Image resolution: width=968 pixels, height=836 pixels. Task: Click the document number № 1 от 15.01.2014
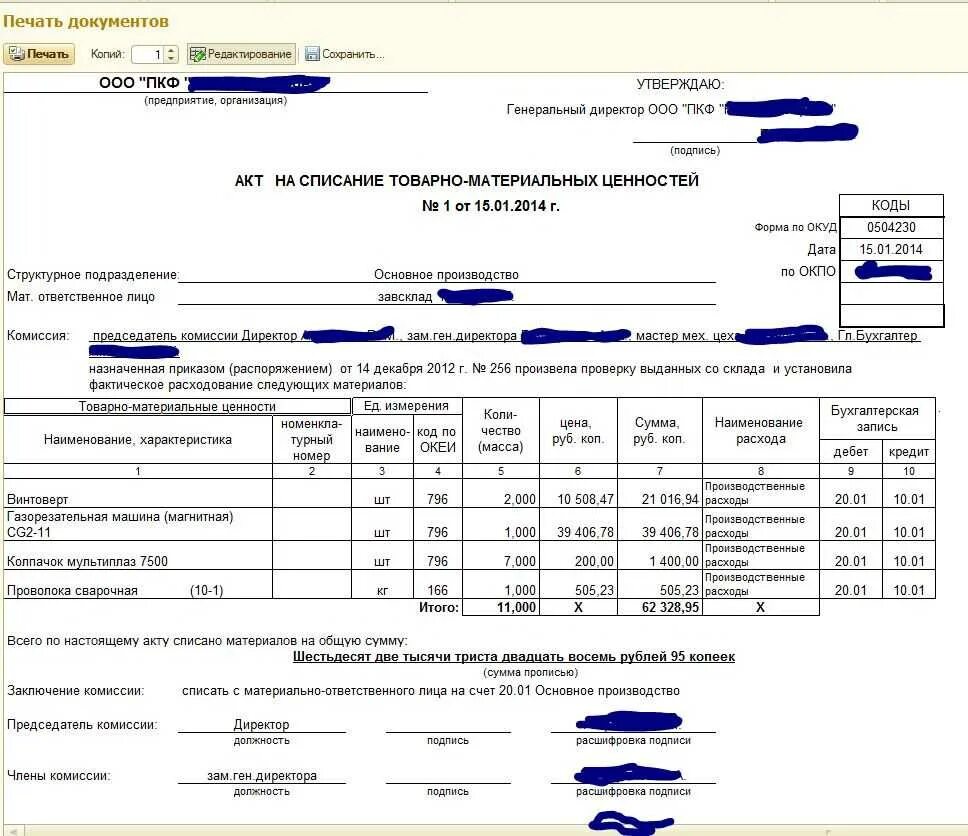491,206
